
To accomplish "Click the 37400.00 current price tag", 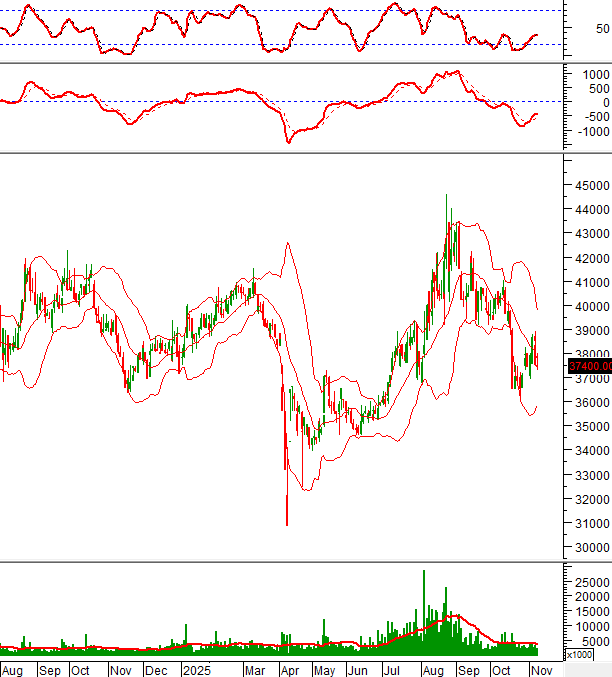I will 588,366.
